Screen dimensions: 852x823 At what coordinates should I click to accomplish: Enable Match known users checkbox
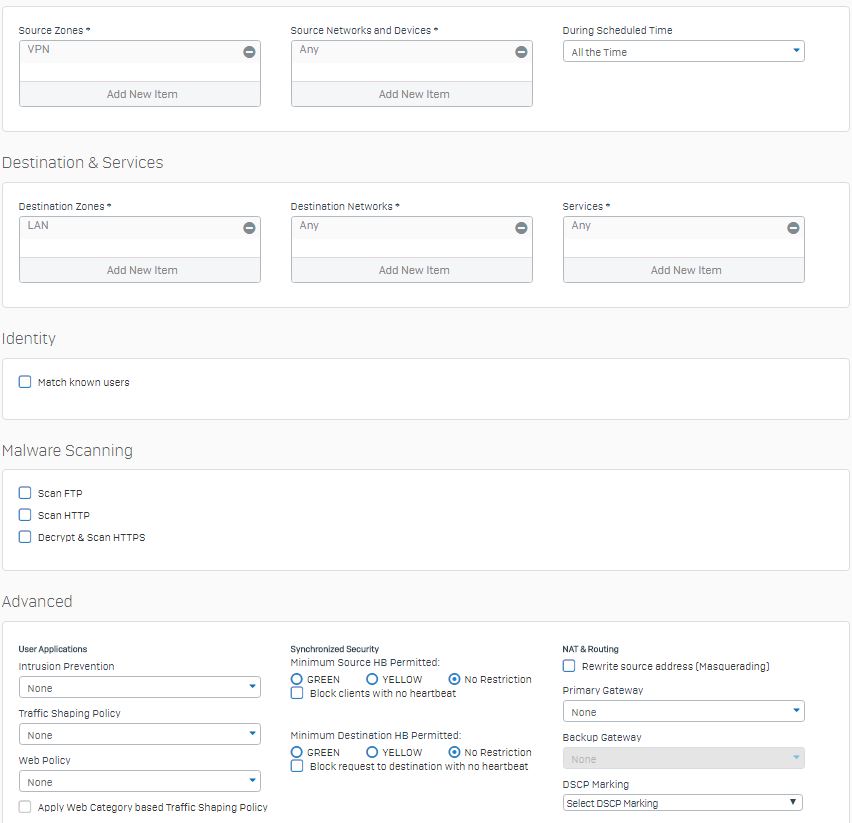tap(25, 382)
